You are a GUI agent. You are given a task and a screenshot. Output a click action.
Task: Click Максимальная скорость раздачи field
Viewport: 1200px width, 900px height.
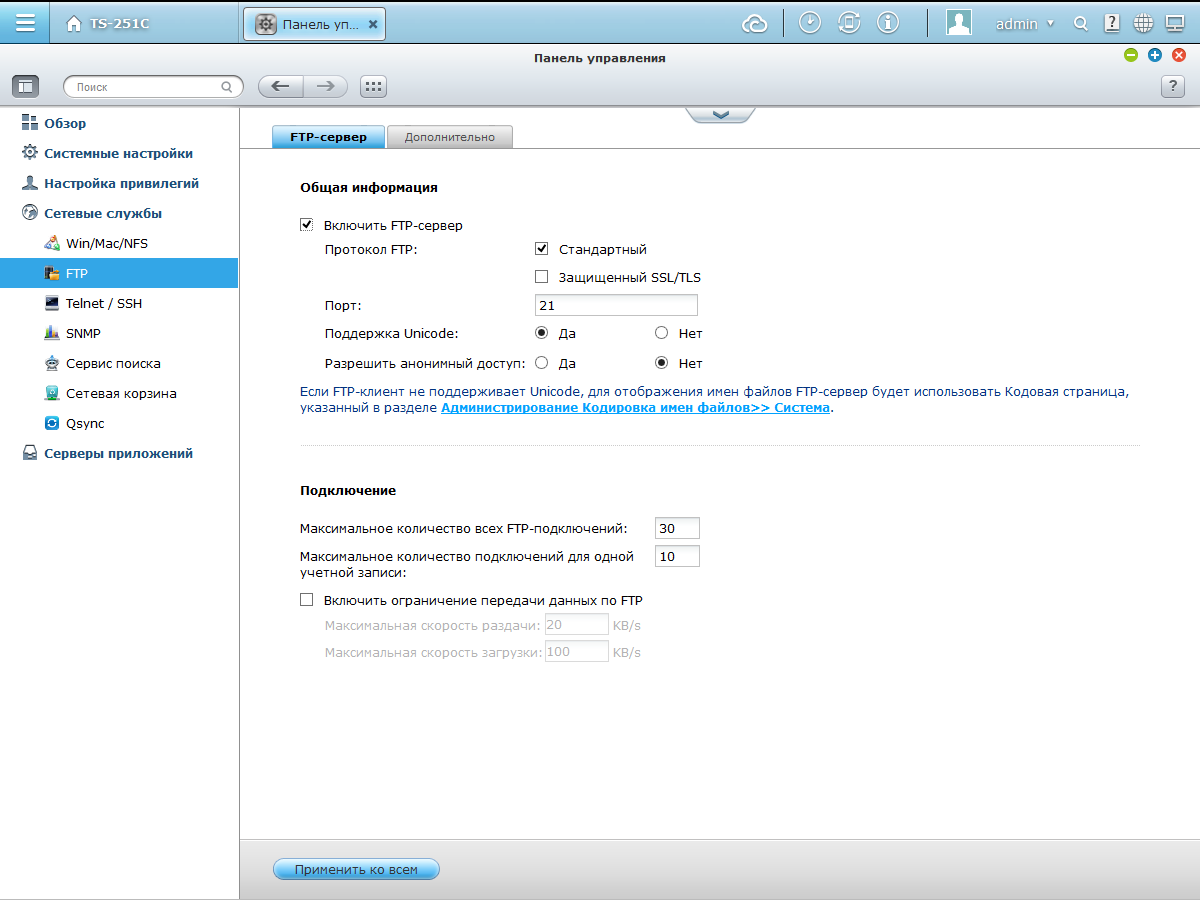[577, 624]
